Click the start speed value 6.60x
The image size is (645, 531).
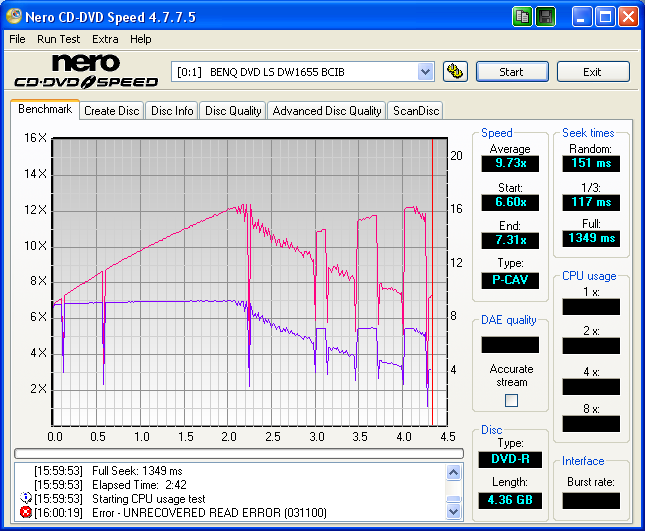point(510,202)
